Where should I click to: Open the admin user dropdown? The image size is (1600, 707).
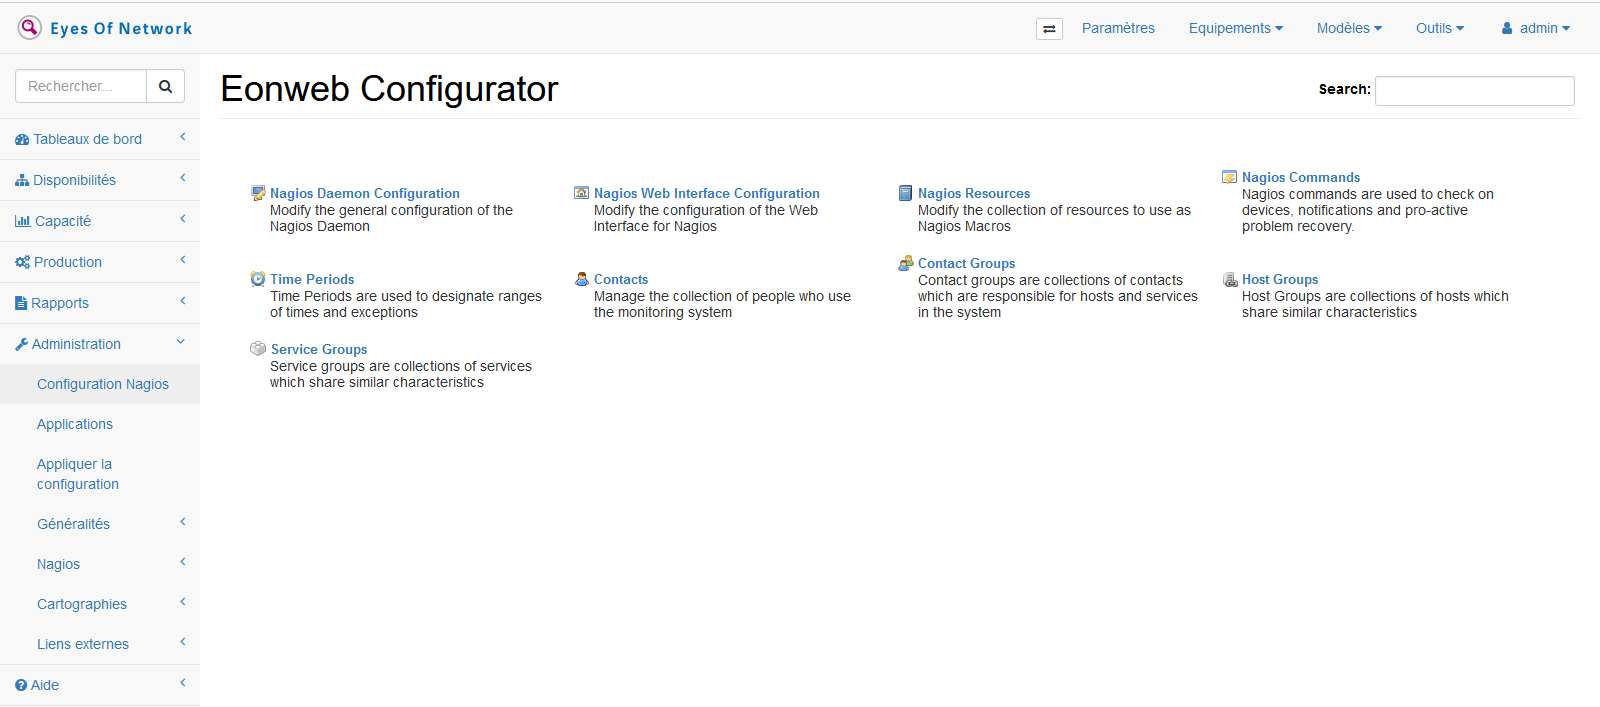tap(1536, 28)
